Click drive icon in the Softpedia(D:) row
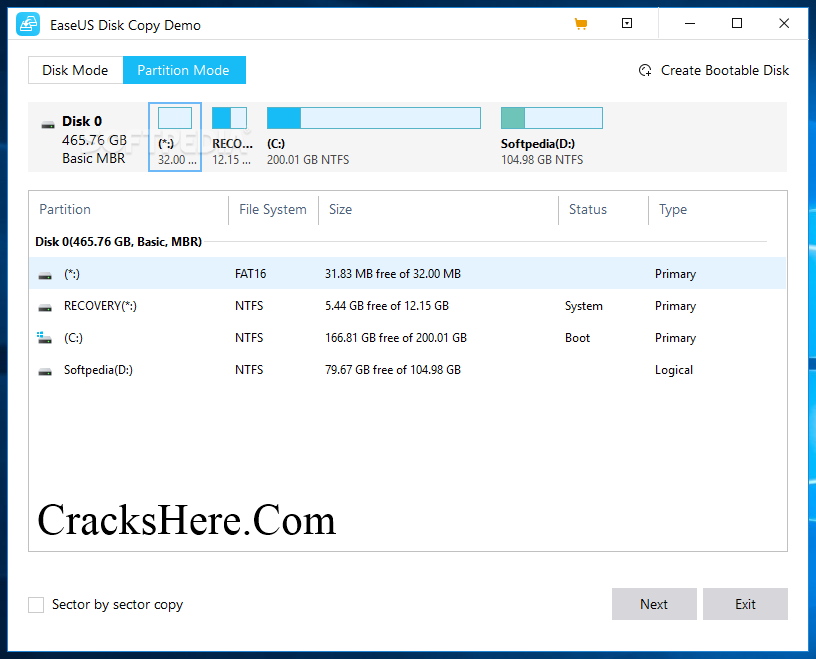The height and width of the screenshot is (659, 816). point(45,371)
